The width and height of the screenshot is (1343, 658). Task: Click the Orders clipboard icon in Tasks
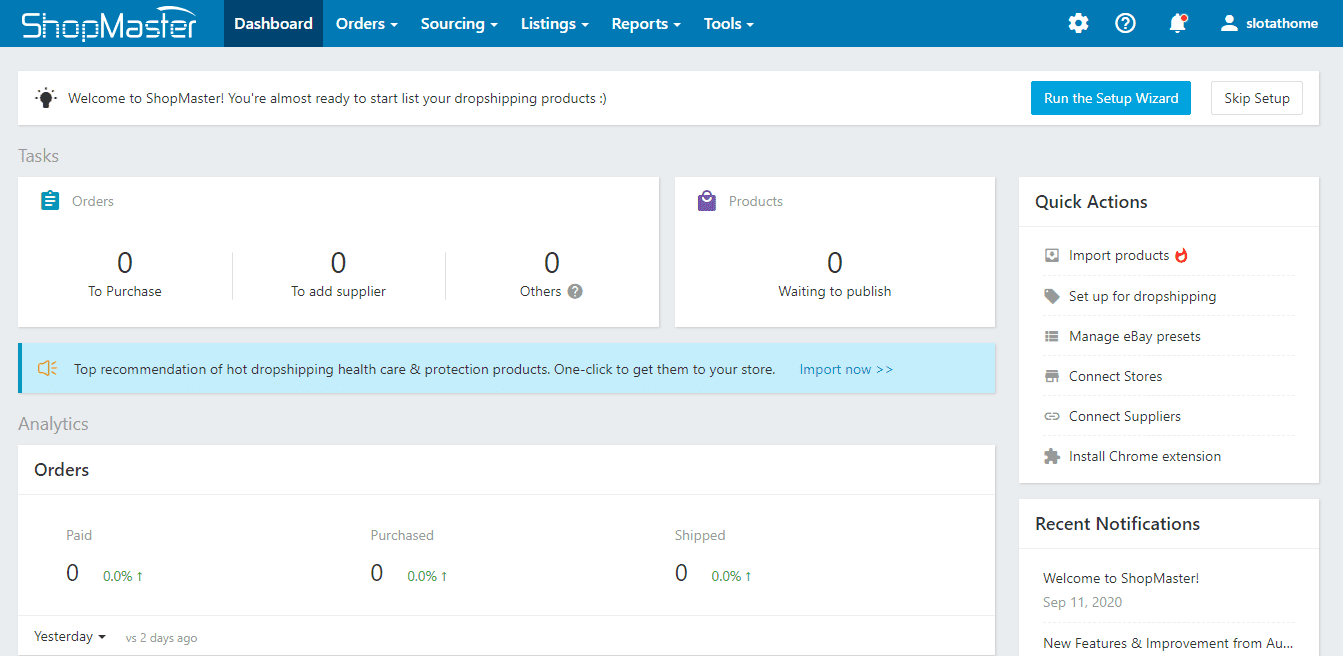coord(50,201)
